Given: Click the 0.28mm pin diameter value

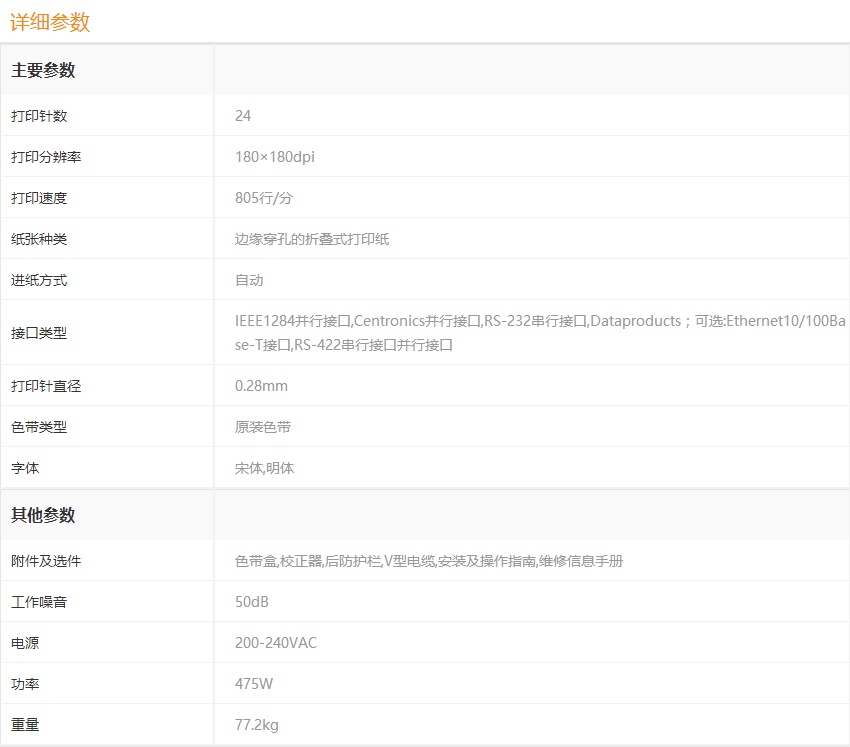Looking at the screenshot, I should tap(261, 386).
